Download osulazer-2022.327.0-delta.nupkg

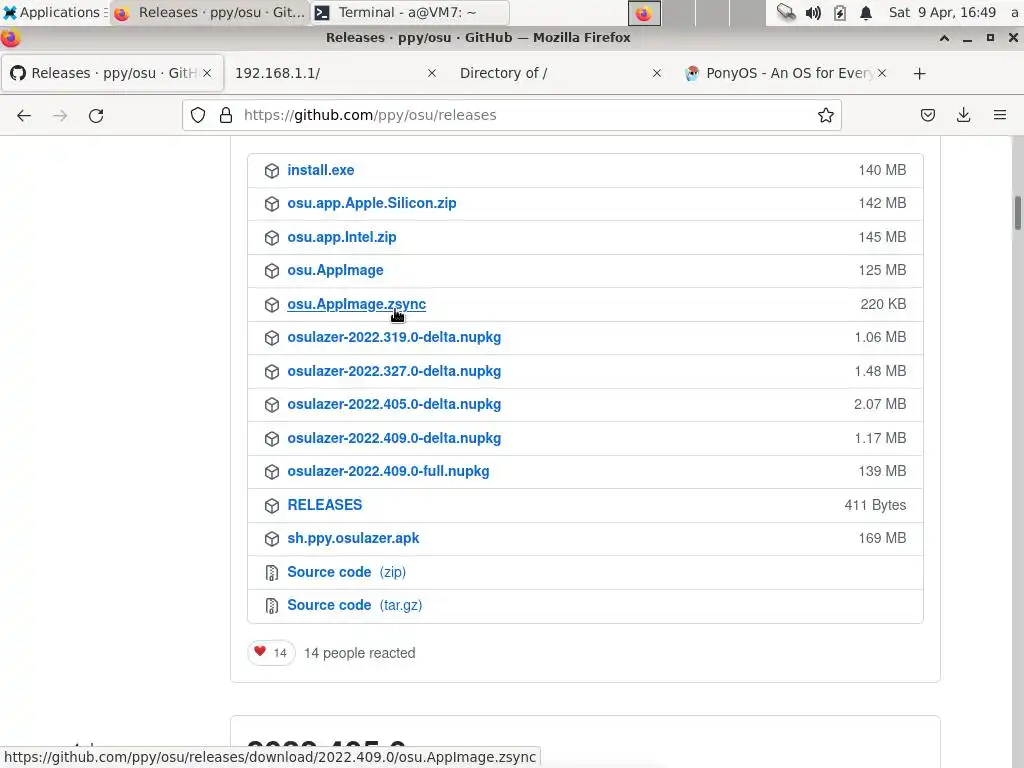[394, 372]
